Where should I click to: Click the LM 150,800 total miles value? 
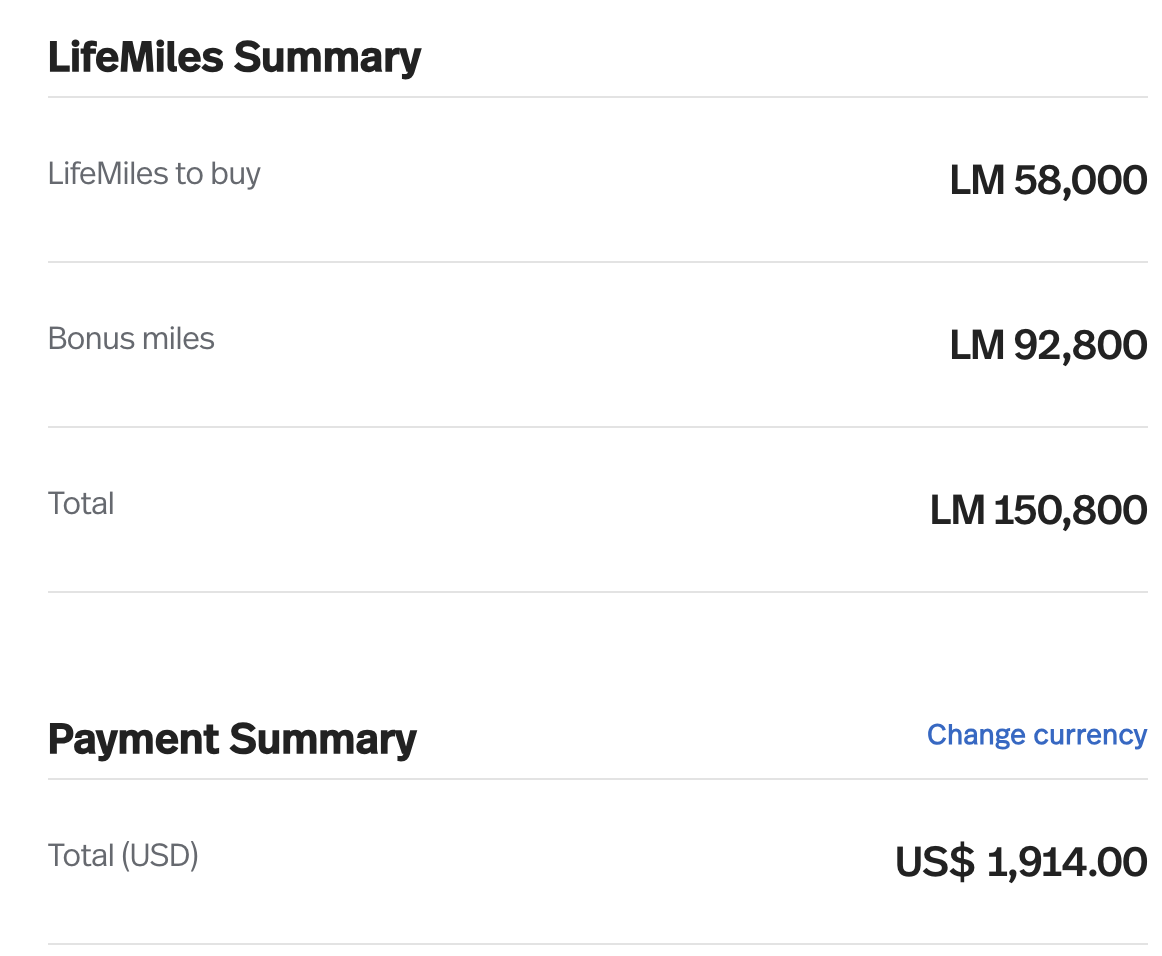tap(1038, 511)
